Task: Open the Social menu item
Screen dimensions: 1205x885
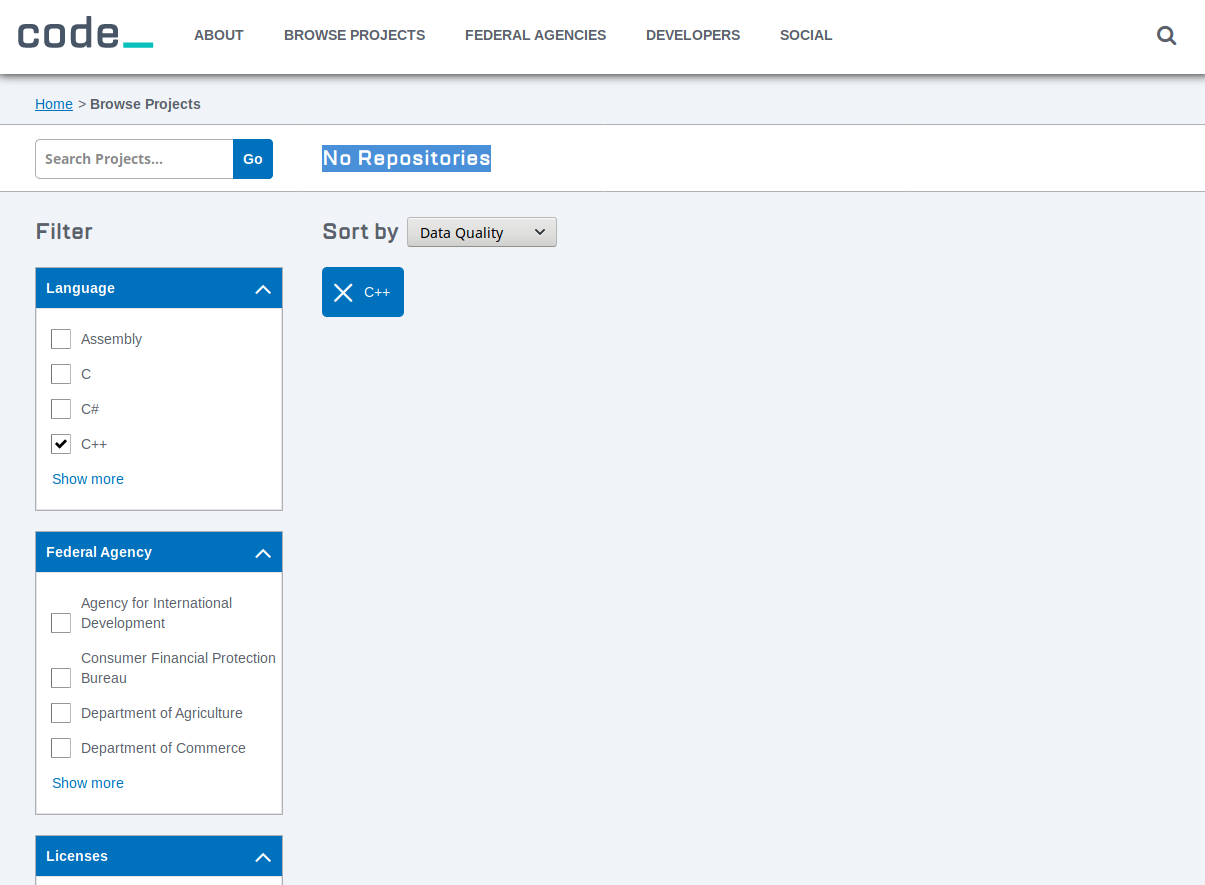Action: tap(806, 35)
